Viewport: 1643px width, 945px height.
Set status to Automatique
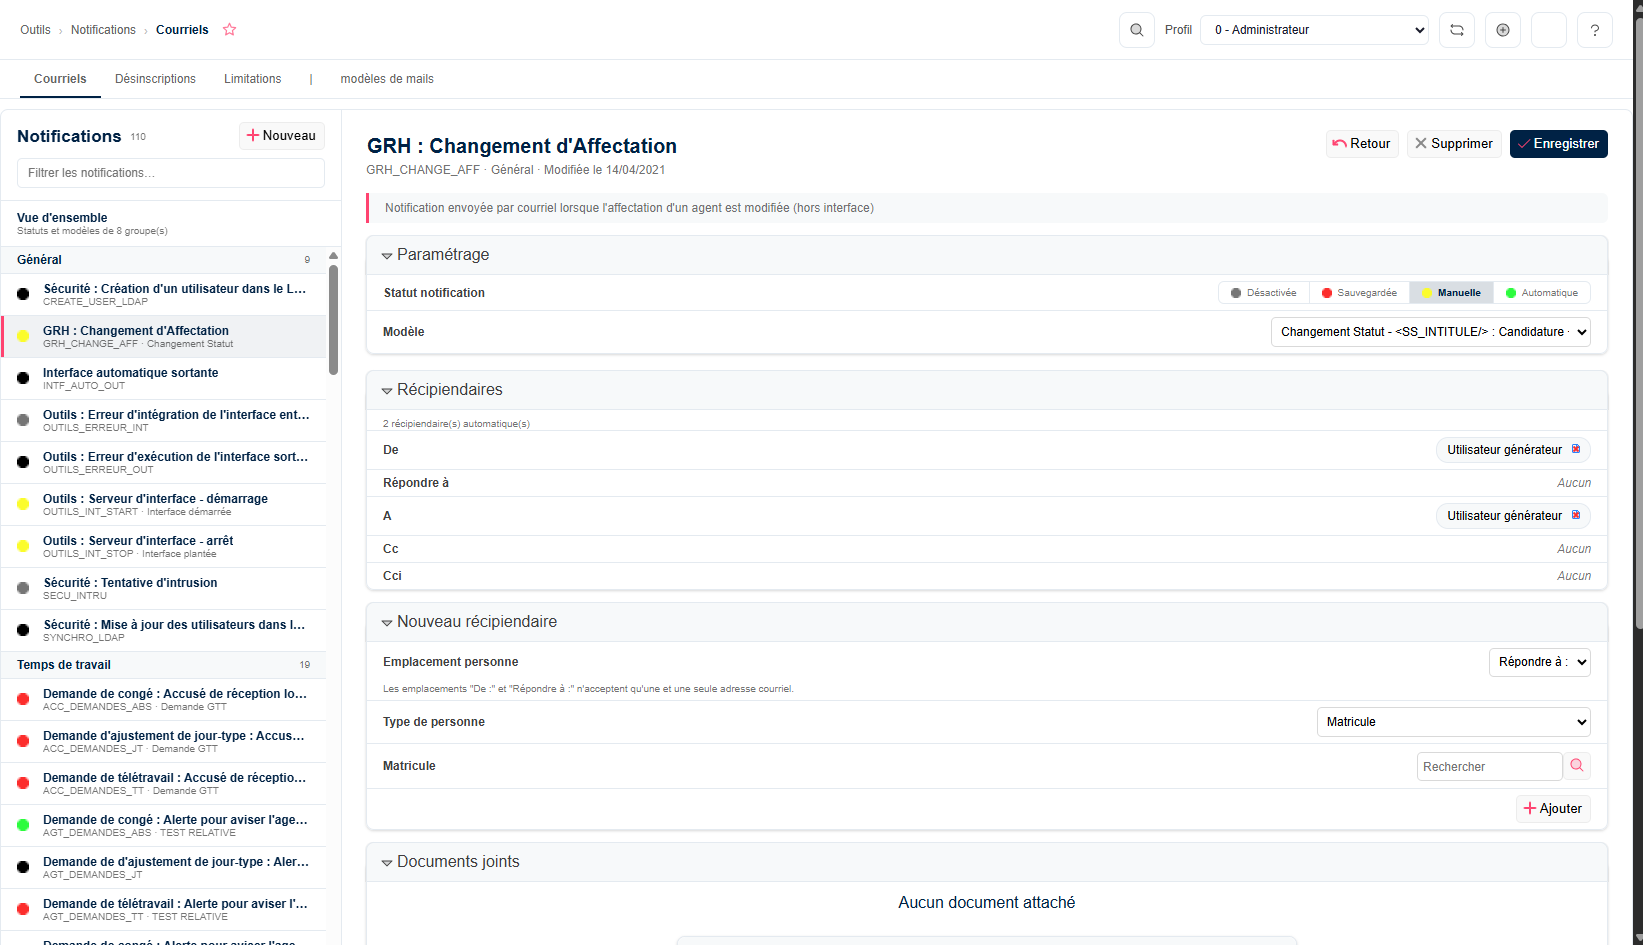1542,293
